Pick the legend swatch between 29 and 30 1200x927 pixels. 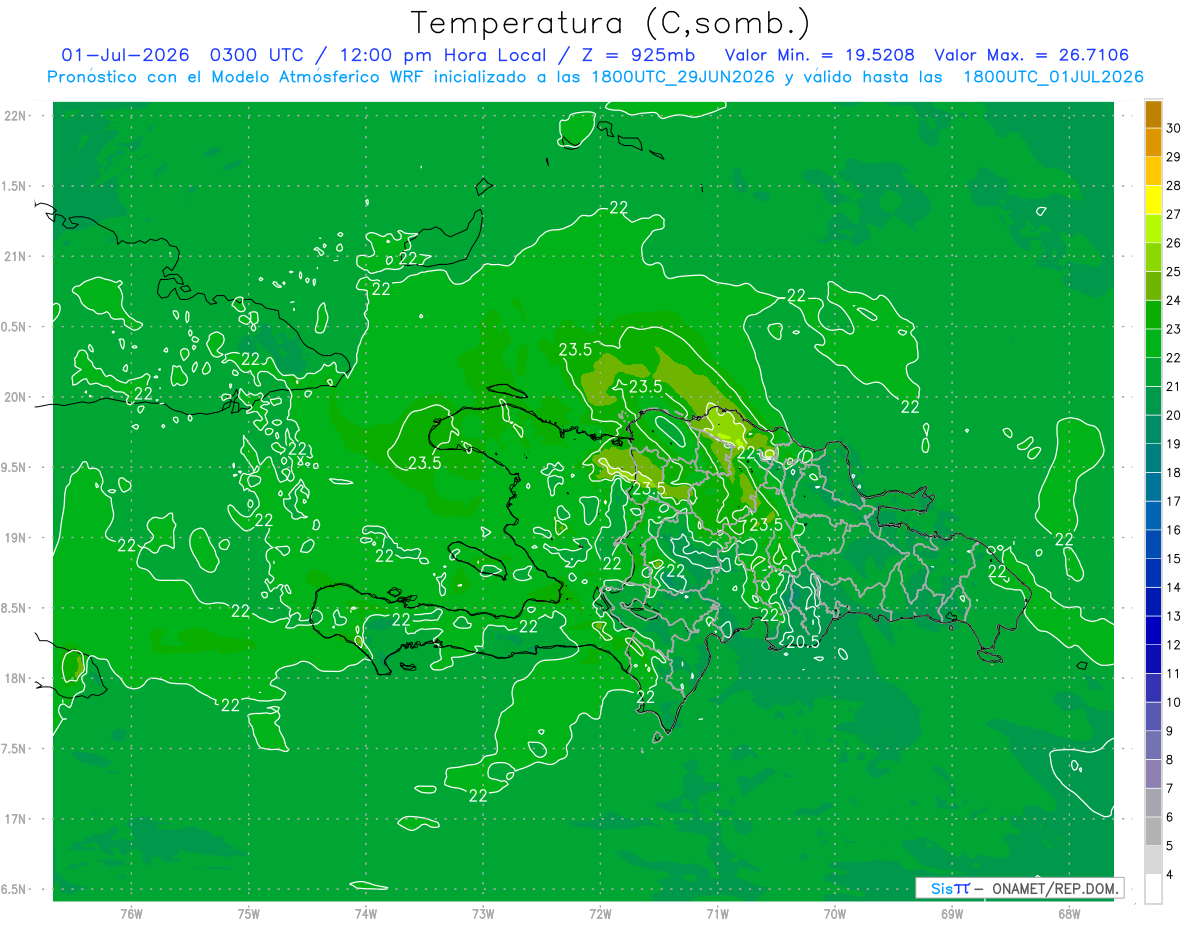[x=1153, y=142]
